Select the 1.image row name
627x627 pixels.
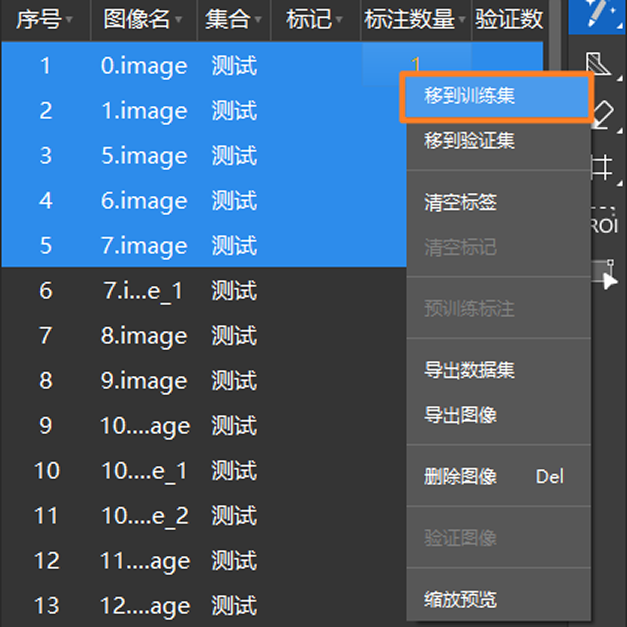144,110
